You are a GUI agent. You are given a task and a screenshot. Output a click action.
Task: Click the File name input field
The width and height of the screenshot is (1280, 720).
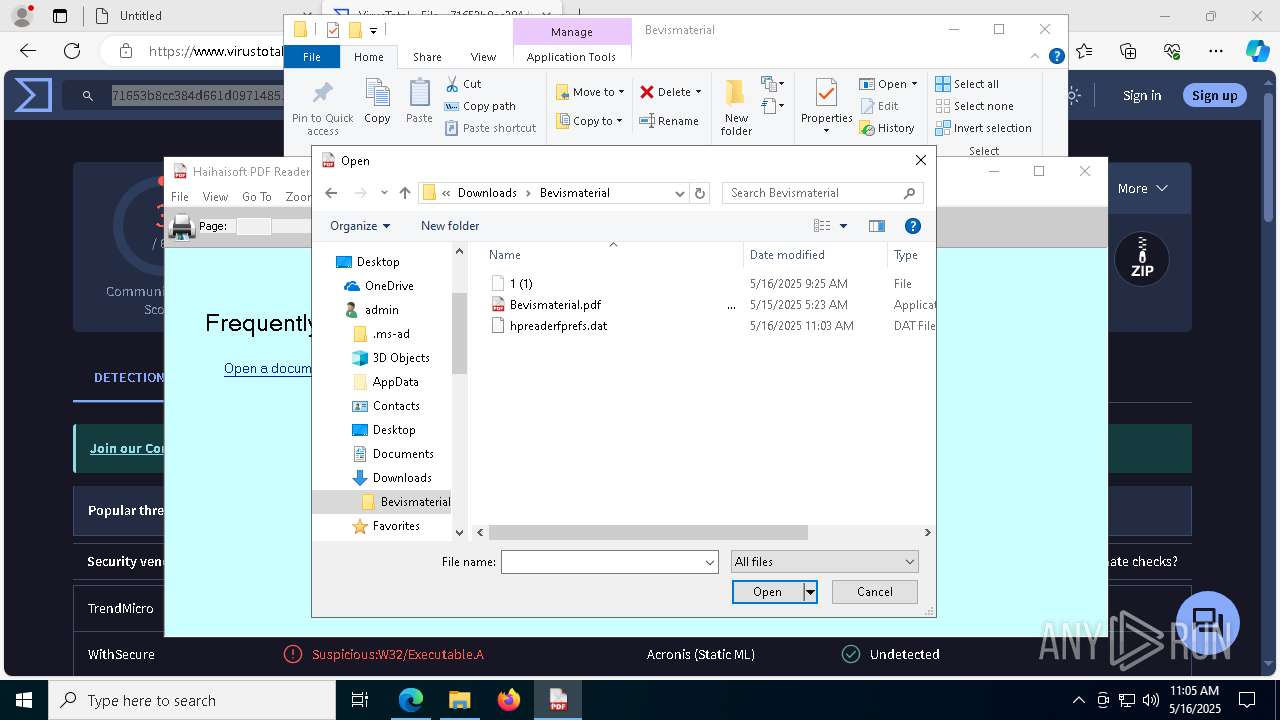[602, 562]
